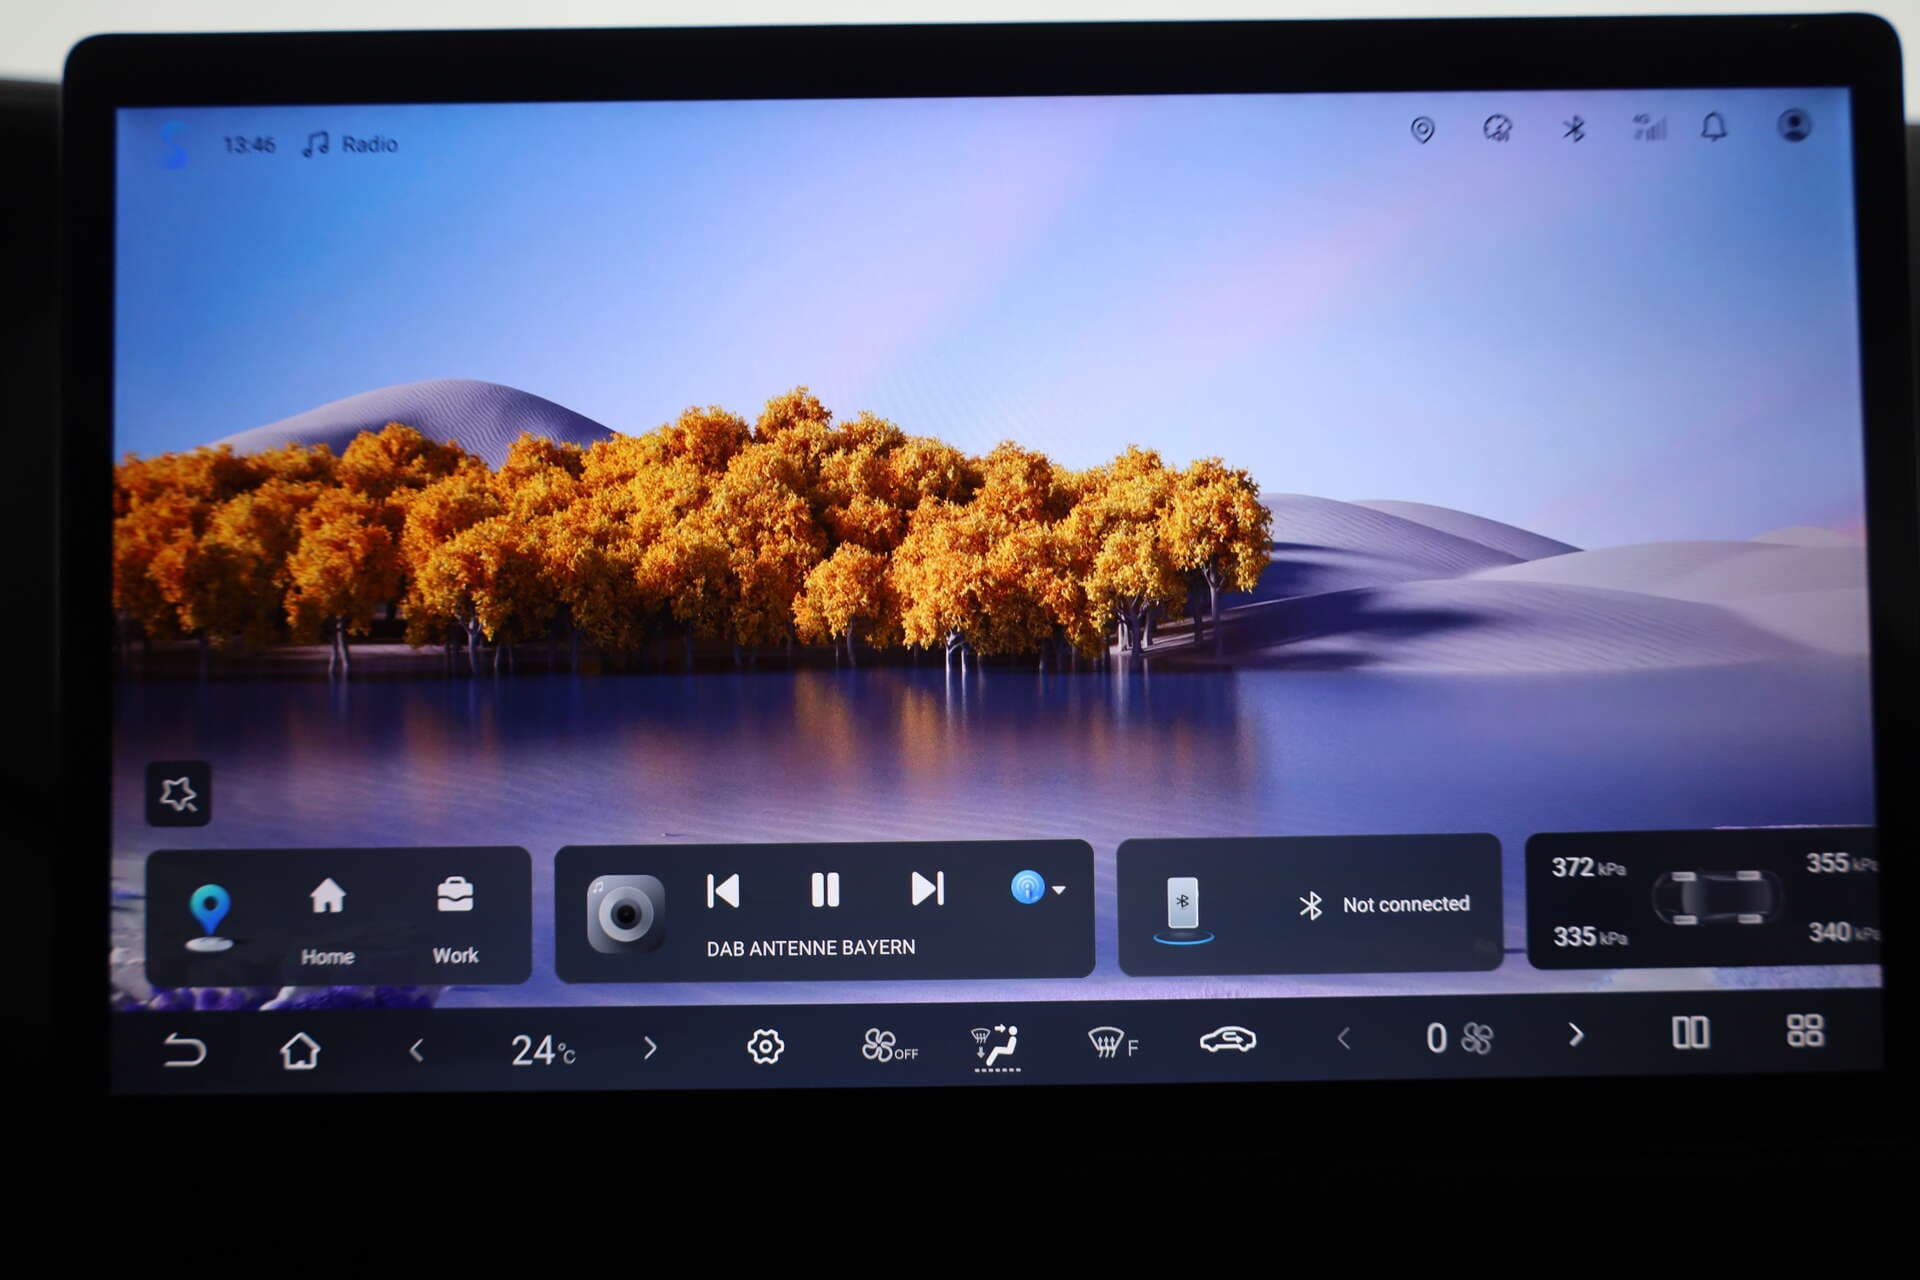Open the user profile icon
1920x1280 pixels.
click(1794, 126)
